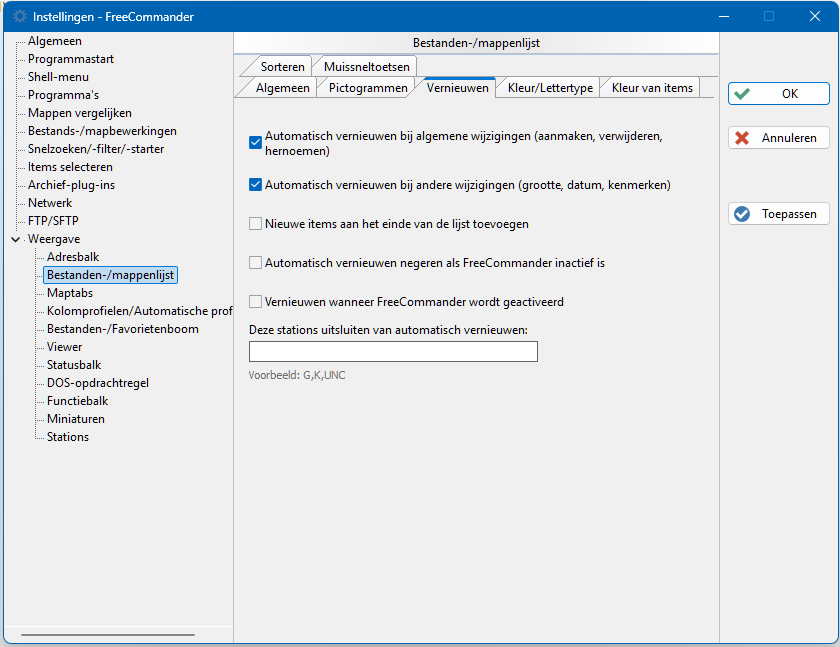Viewport: 840px width, 647px height.
Task: Open the Muissneltoetsen tab
Action: [366, 66]
